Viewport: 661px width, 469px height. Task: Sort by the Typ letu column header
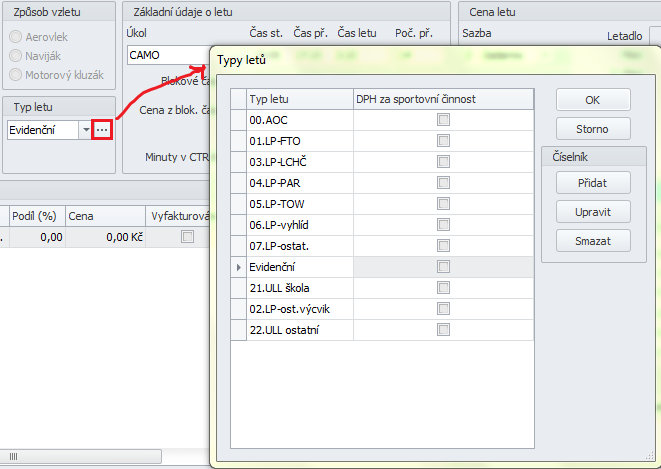[x=298, y=98]
